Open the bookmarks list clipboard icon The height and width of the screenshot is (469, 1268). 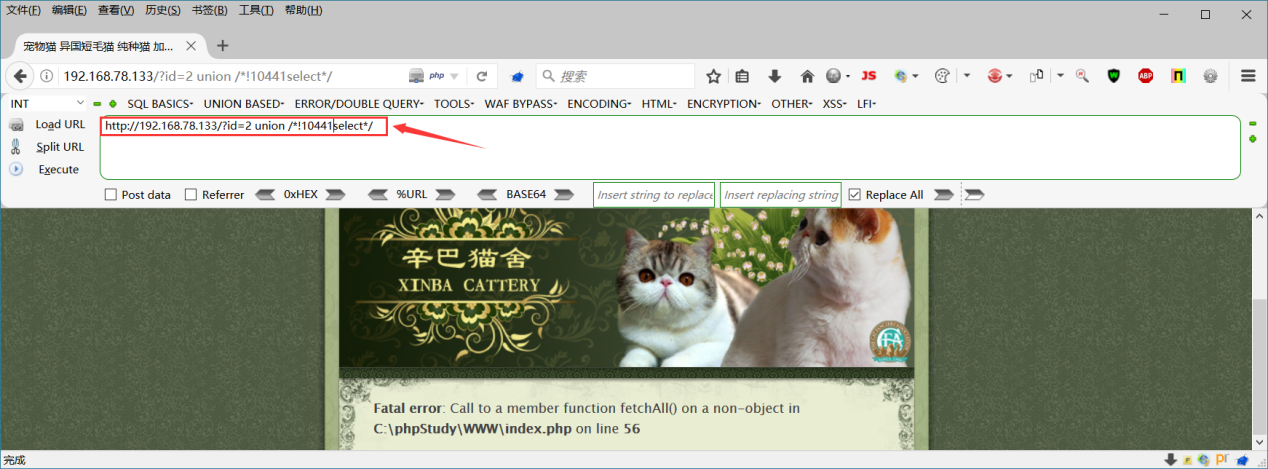[x=742, y=76]
